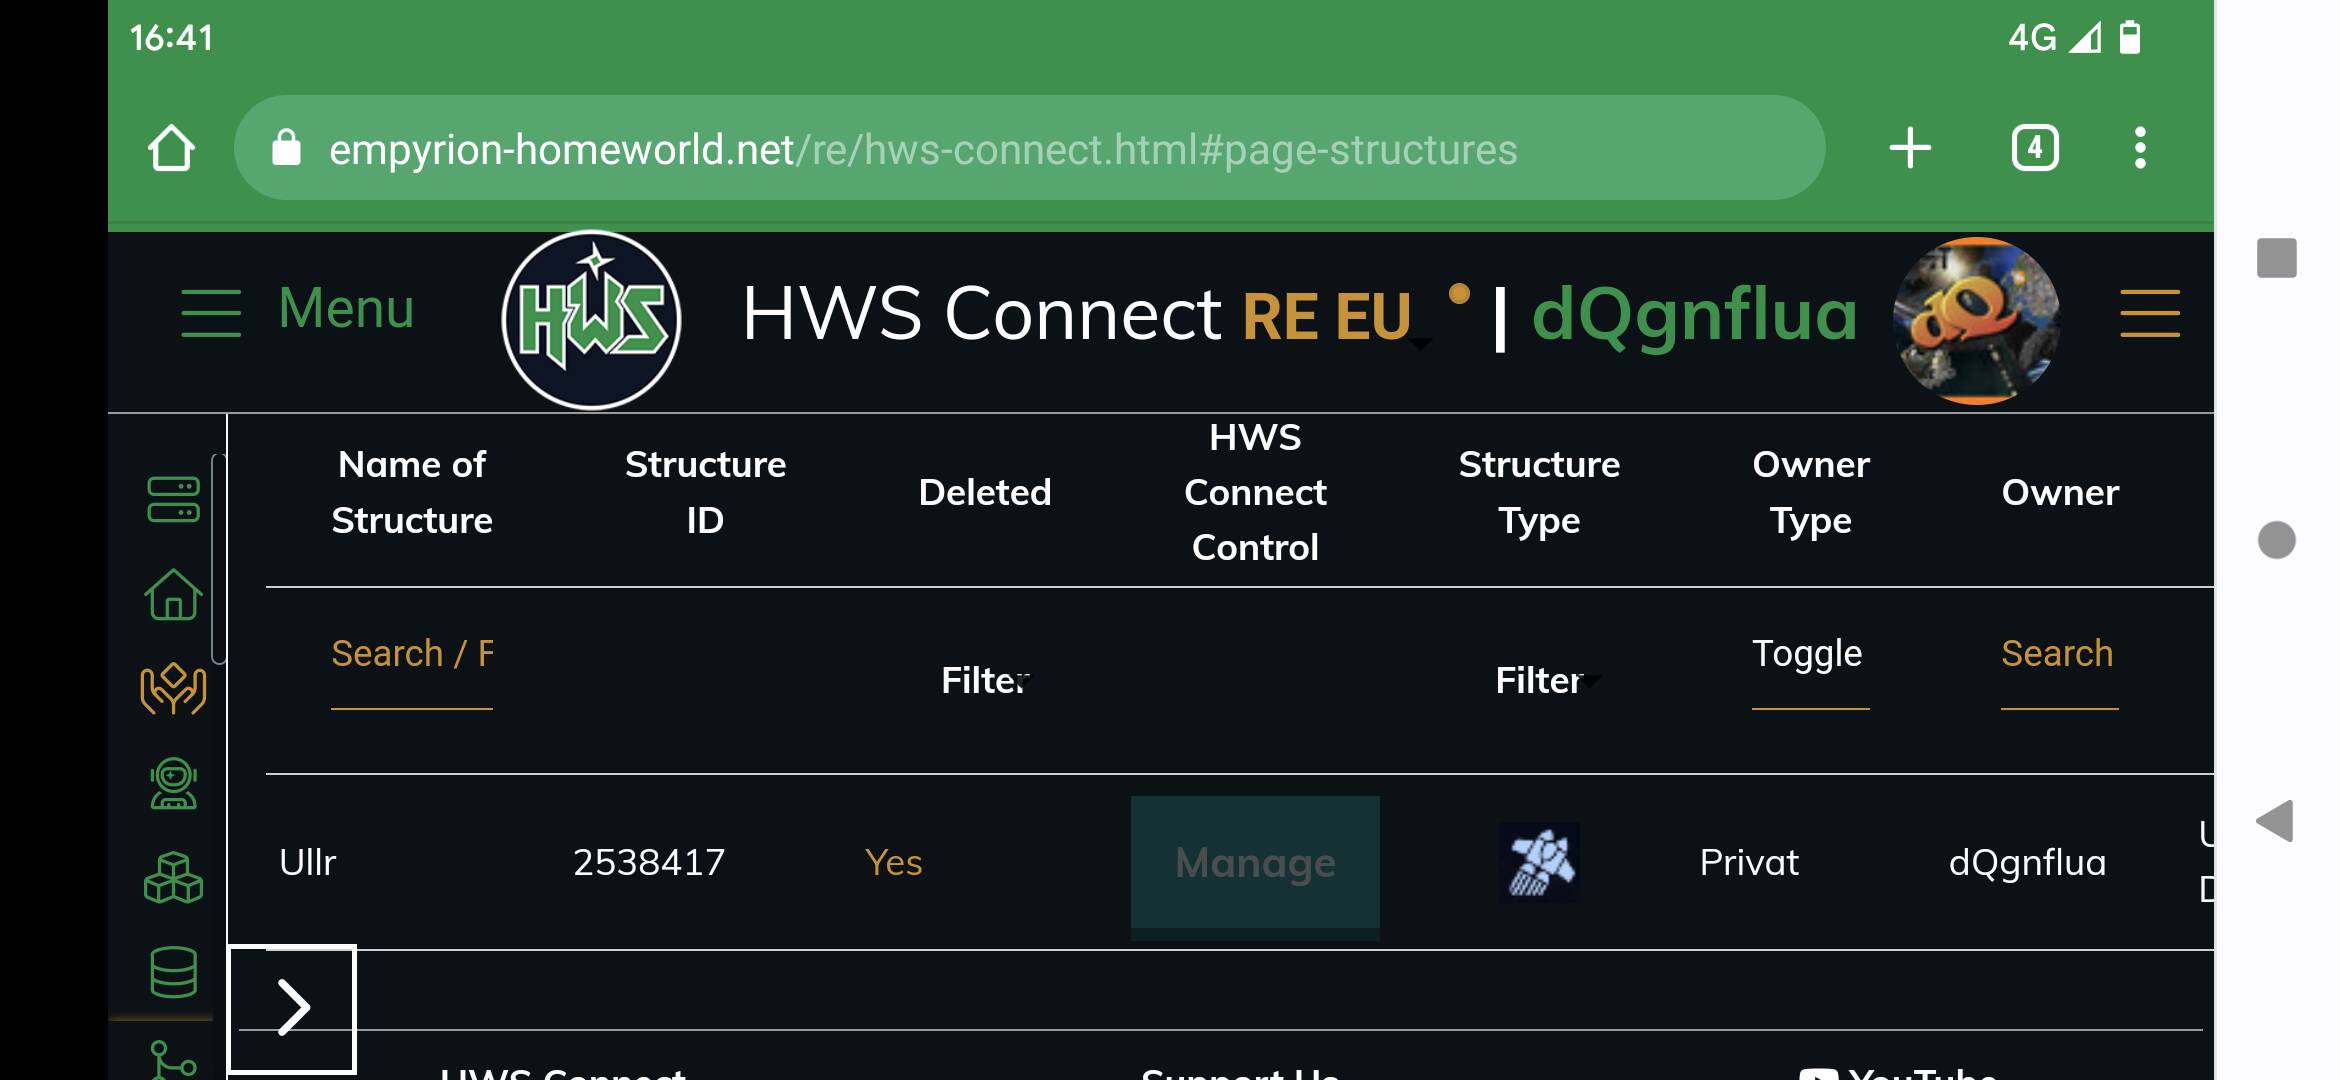The height and width of the screenshot is (1080, 2340).
Task: Expand the sidebar with the chevron arrow
Action: (x=292, y=1008)
